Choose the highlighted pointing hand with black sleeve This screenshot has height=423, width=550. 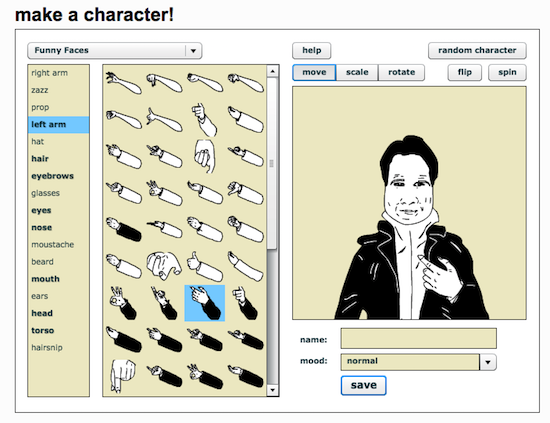204,303
